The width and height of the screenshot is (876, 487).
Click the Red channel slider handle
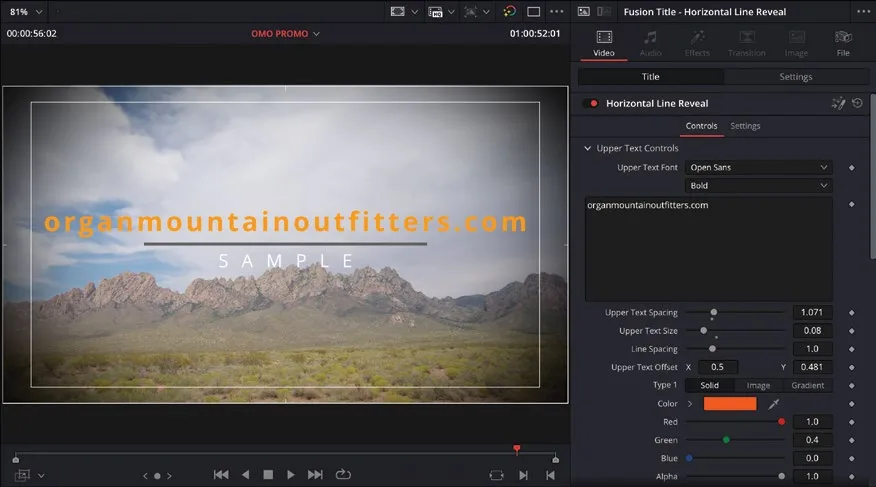tap(781, 422)
